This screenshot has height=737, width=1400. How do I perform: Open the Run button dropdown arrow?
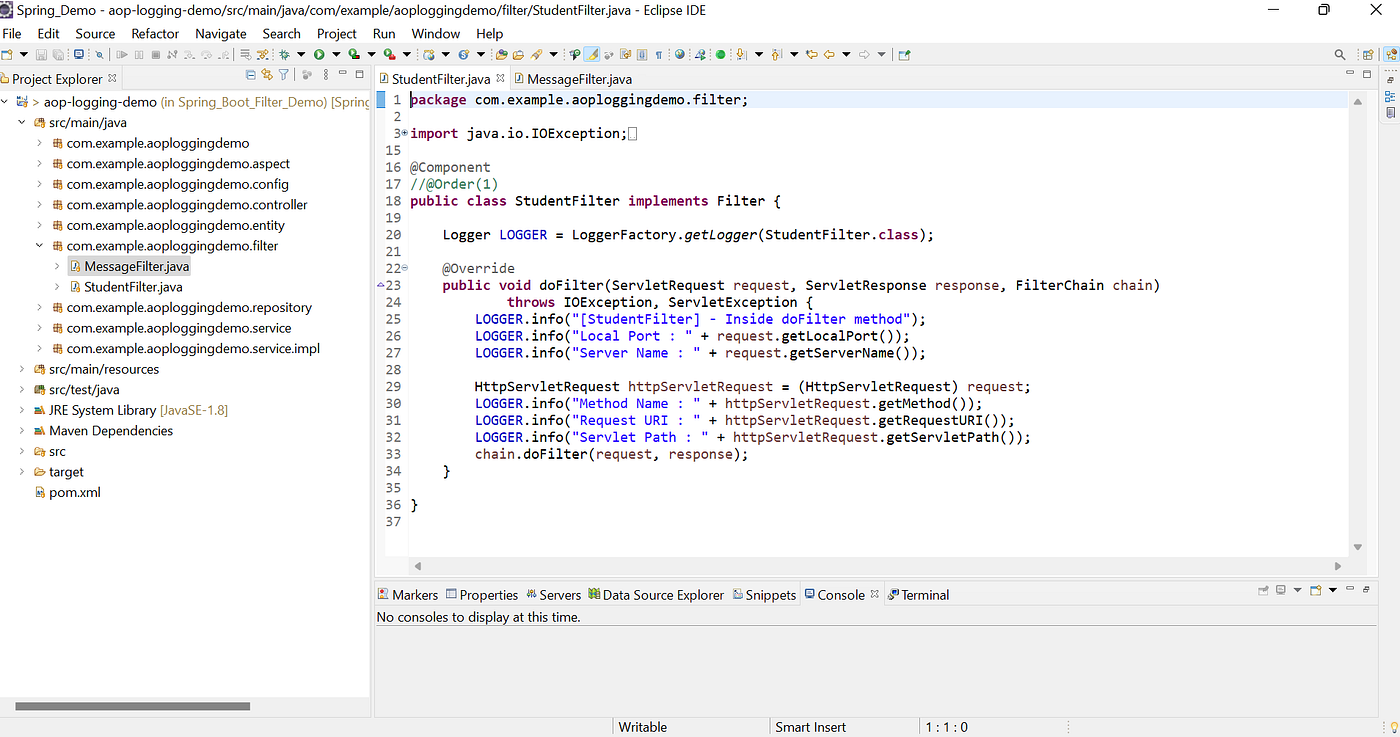pos(336,54)
